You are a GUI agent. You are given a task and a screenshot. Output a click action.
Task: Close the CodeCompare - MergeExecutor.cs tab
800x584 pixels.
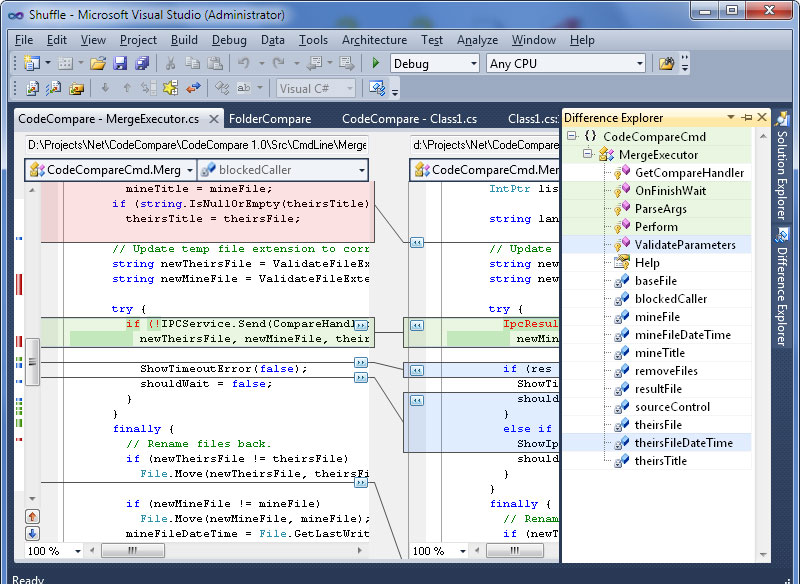coord(214,119)
